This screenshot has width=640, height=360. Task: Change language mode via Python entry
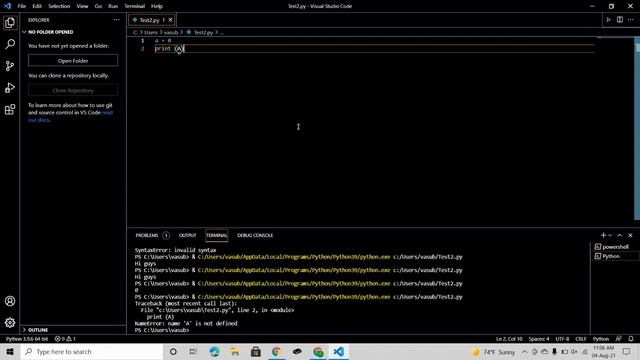(x=600, y=339)
